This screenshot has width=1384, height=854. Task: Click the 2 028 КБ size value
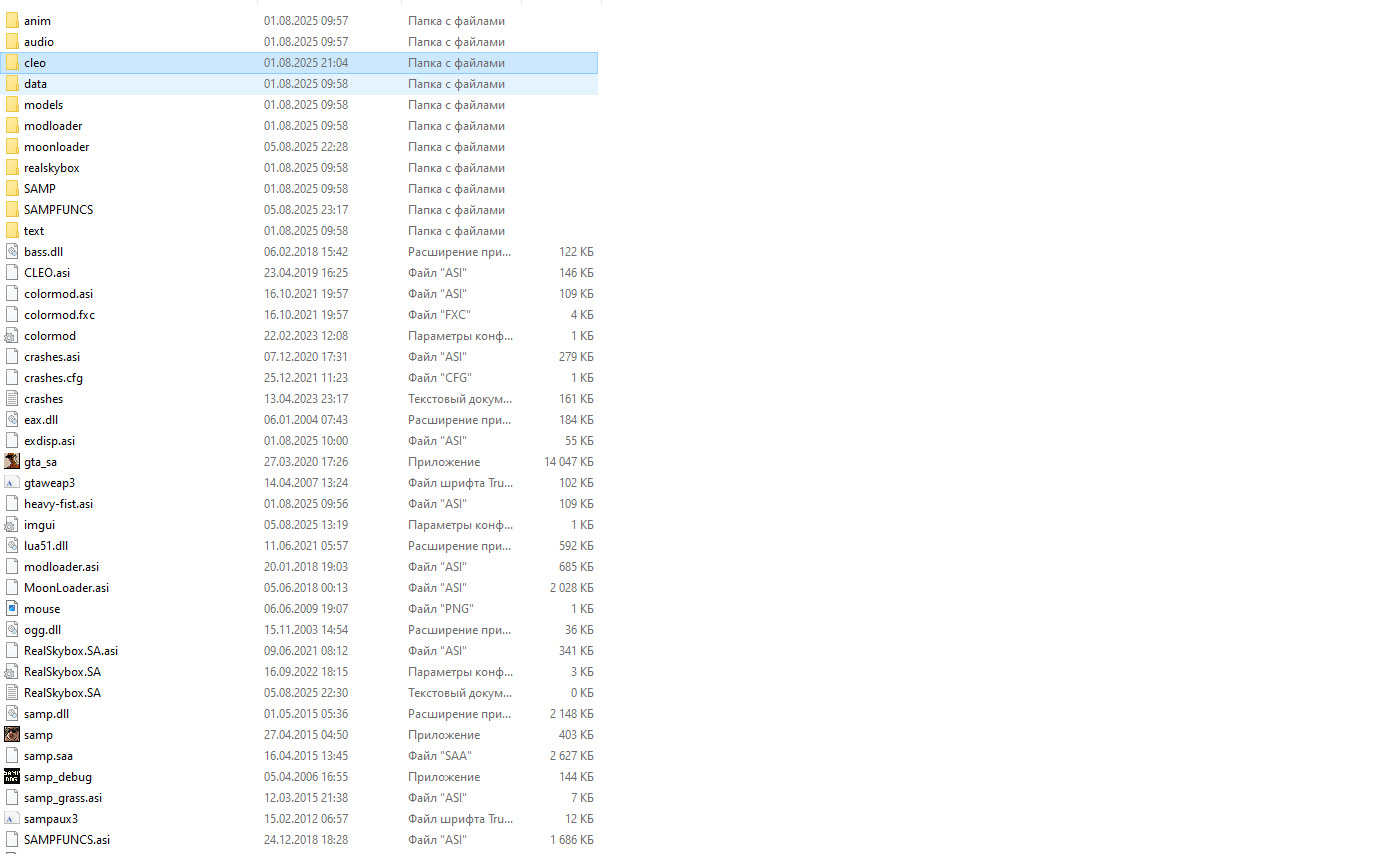(572, 588)
